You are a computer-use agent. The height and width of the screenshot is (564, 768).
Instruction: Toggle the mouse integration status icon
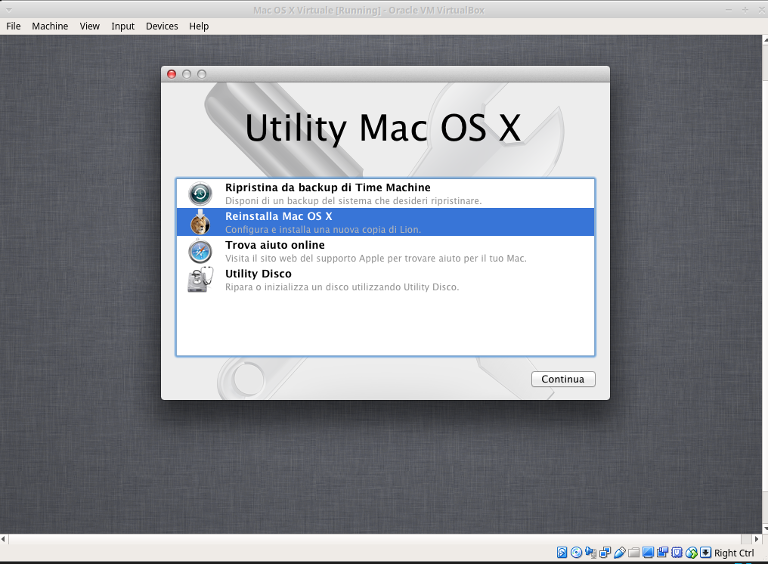[x=691, y=552]
